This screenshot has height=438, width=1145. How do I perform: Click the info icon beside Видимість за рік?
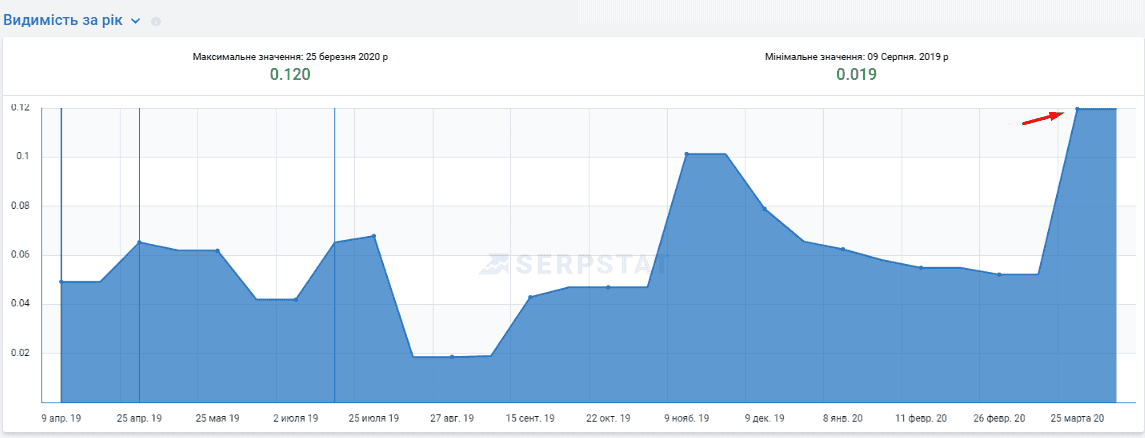click(x=156, y=22)
